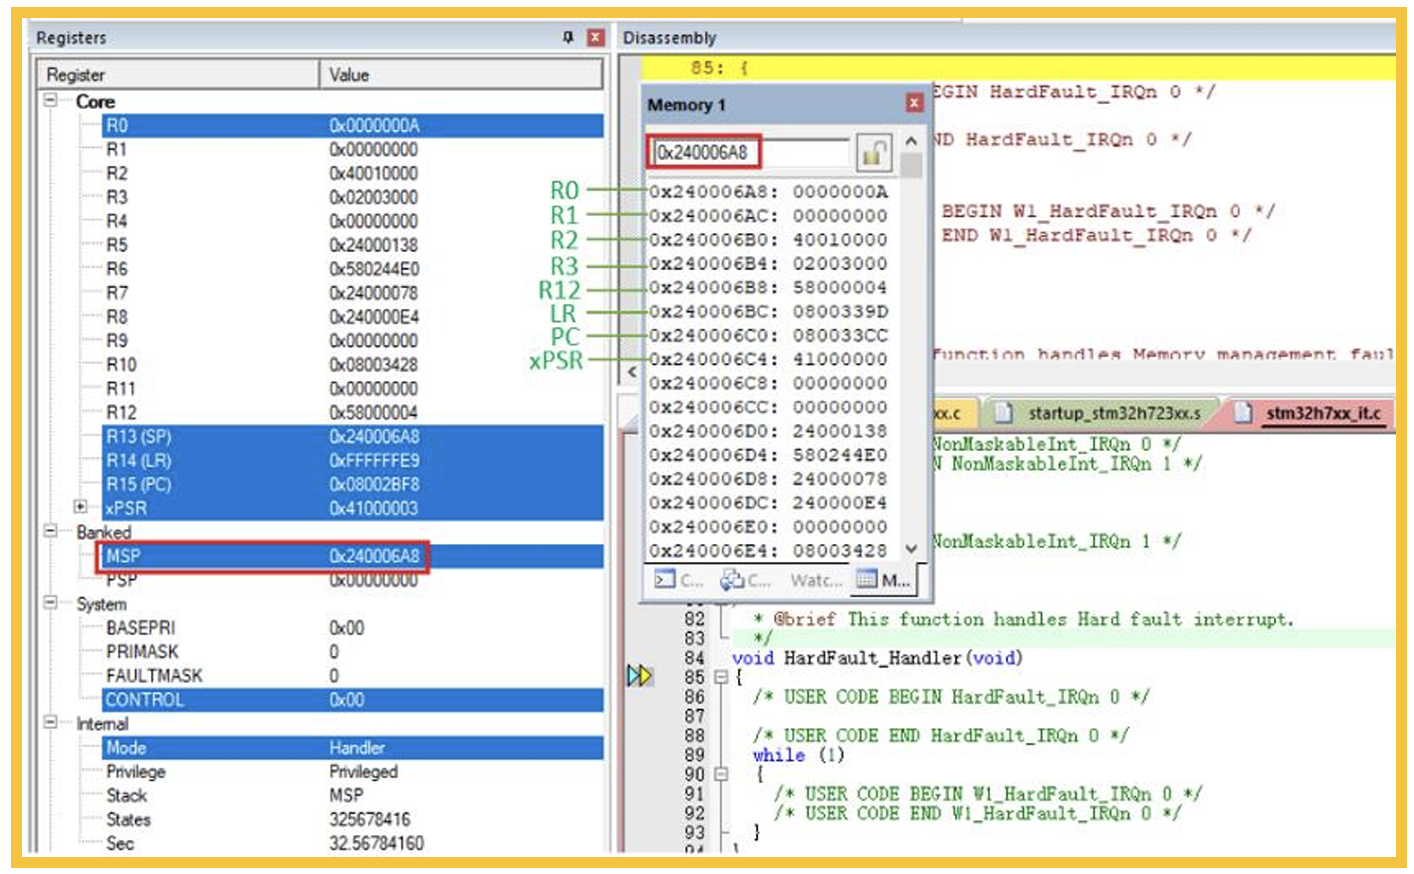Screen dimensions: 1414x874
Task: Collapse the Banked register group
Action: [x=50, y=531]
